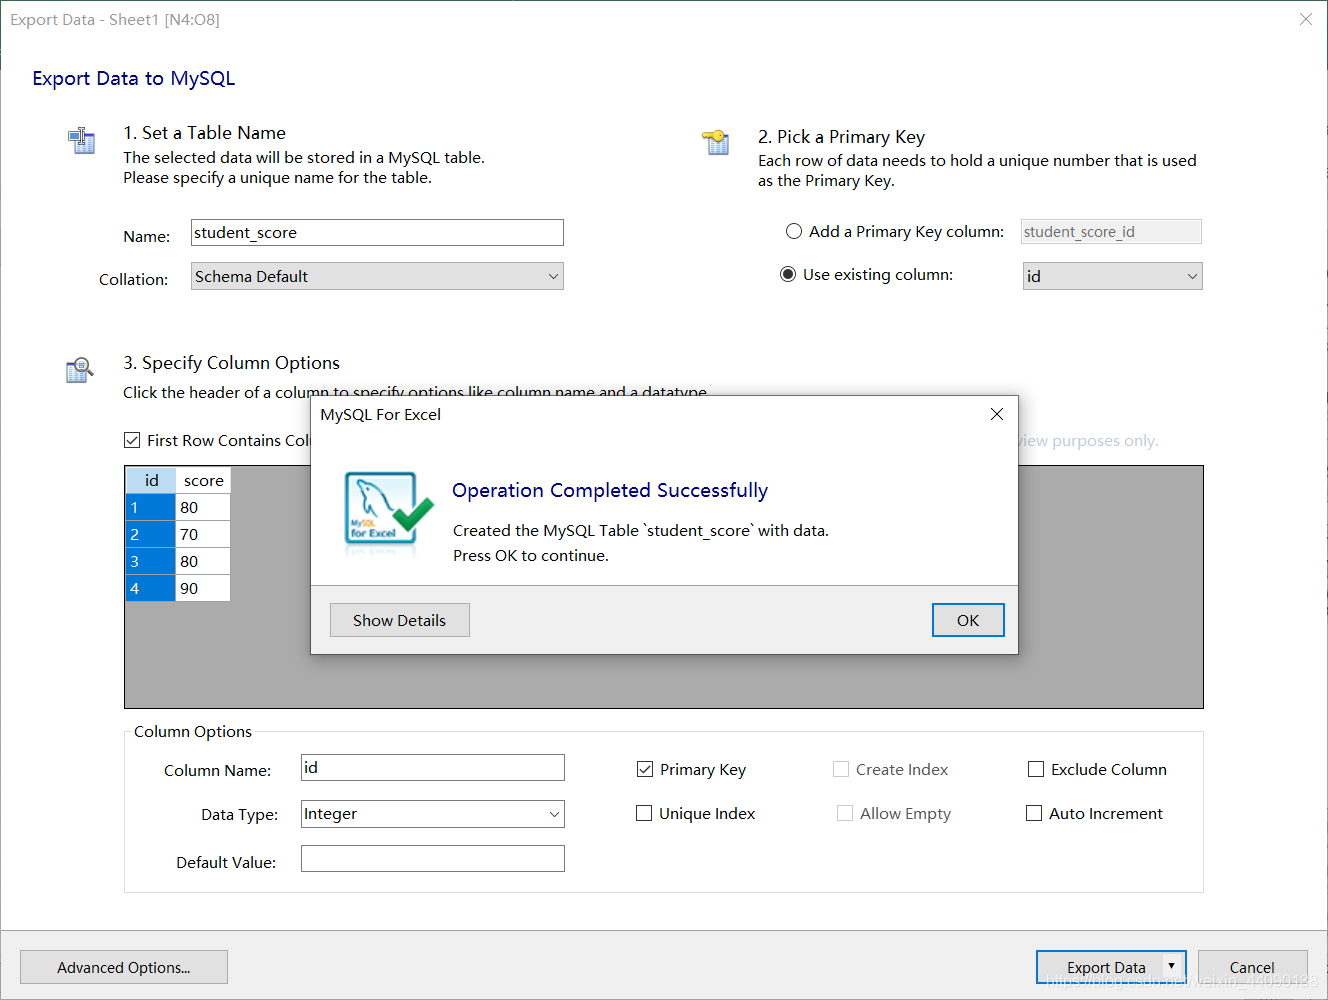Toggle the Primary Key checkbox
Image resolution: width=1328 pixels, height=1000 pixels.
(645, 769)
